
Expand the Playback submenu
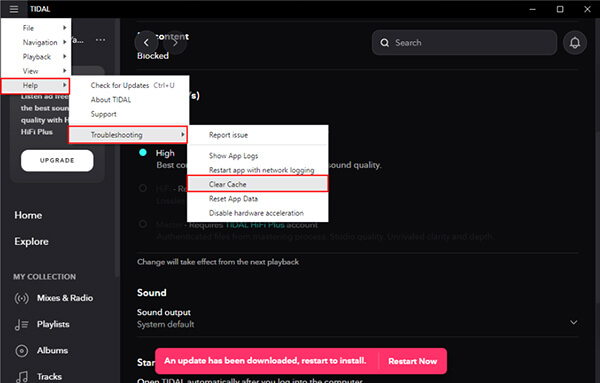click(x=36, y=57)
